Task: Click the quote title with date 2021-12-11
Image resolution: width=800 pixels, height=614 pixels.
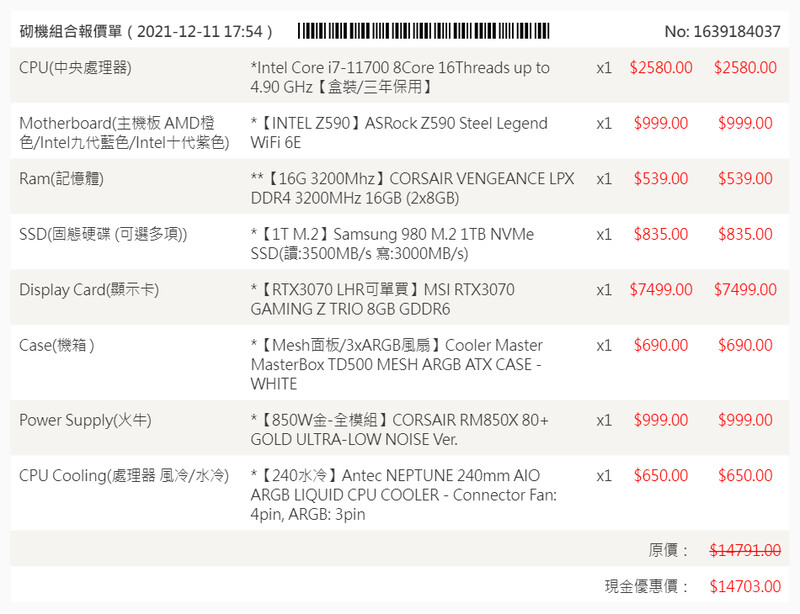Action: 146,31
